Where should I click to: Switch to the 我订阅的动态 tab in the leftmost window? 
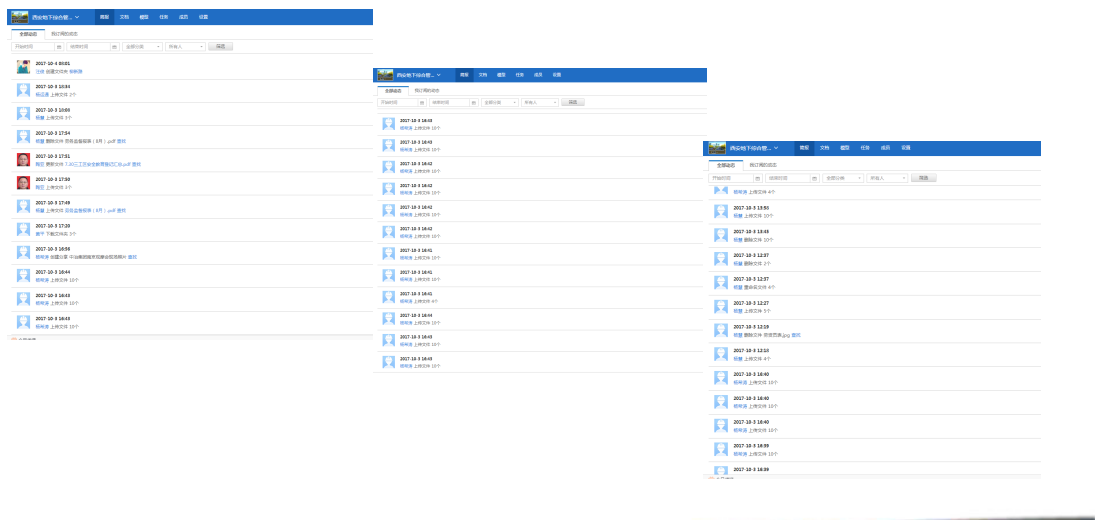point(64,34)
